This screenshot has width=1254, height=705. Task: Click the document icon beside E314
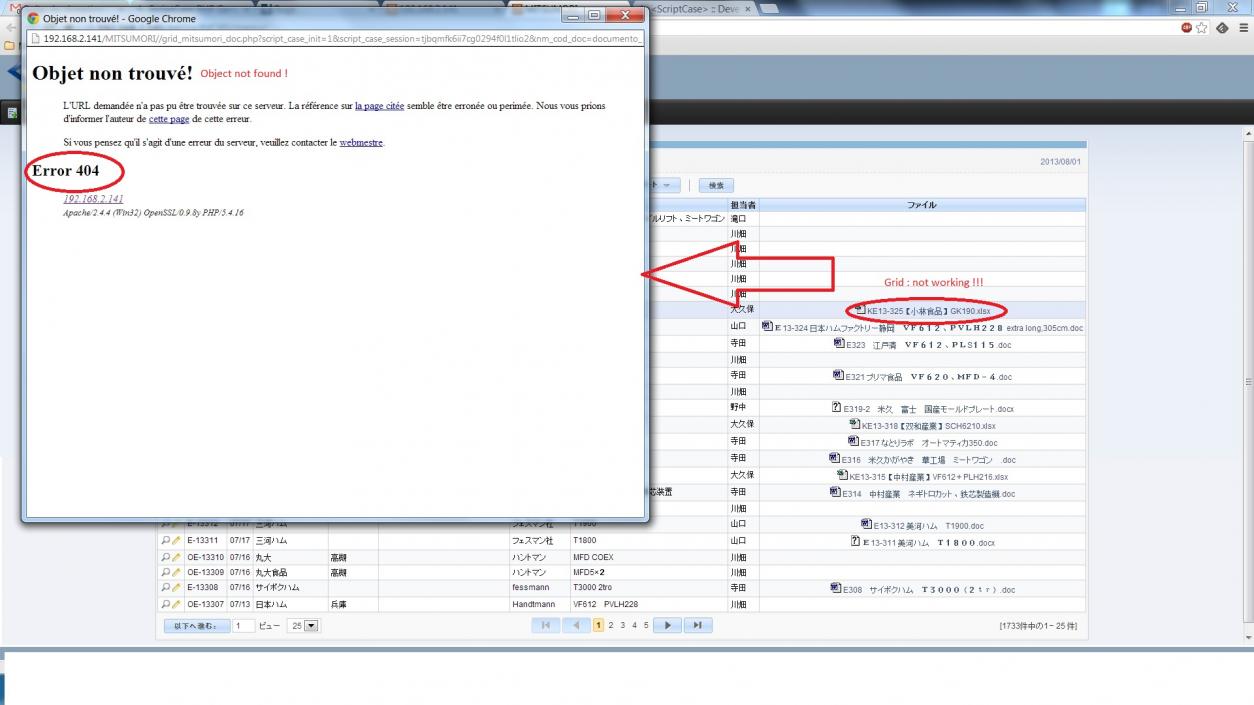(x=834, y=491)
